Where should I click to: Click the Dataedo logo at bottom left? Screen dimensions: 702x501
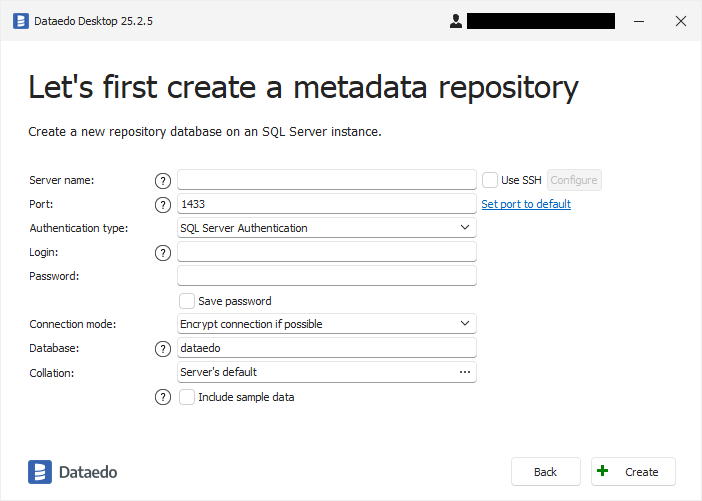73,472
